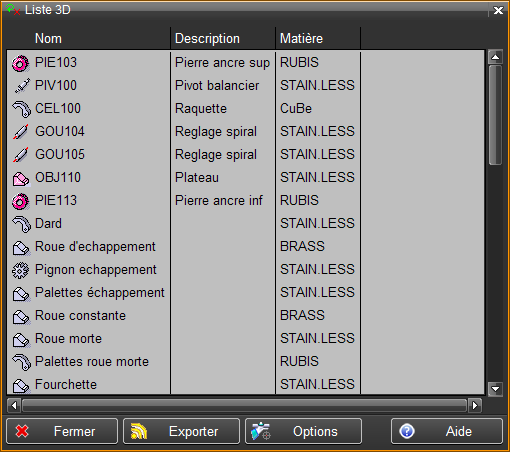
Task: Close the list with the Fermer button
Action: [x=62, y=431]
